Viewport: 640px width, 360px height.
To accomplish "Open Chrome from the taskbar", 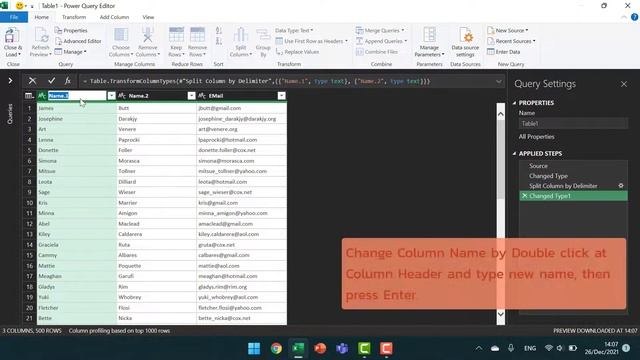I will click(276, 349).
